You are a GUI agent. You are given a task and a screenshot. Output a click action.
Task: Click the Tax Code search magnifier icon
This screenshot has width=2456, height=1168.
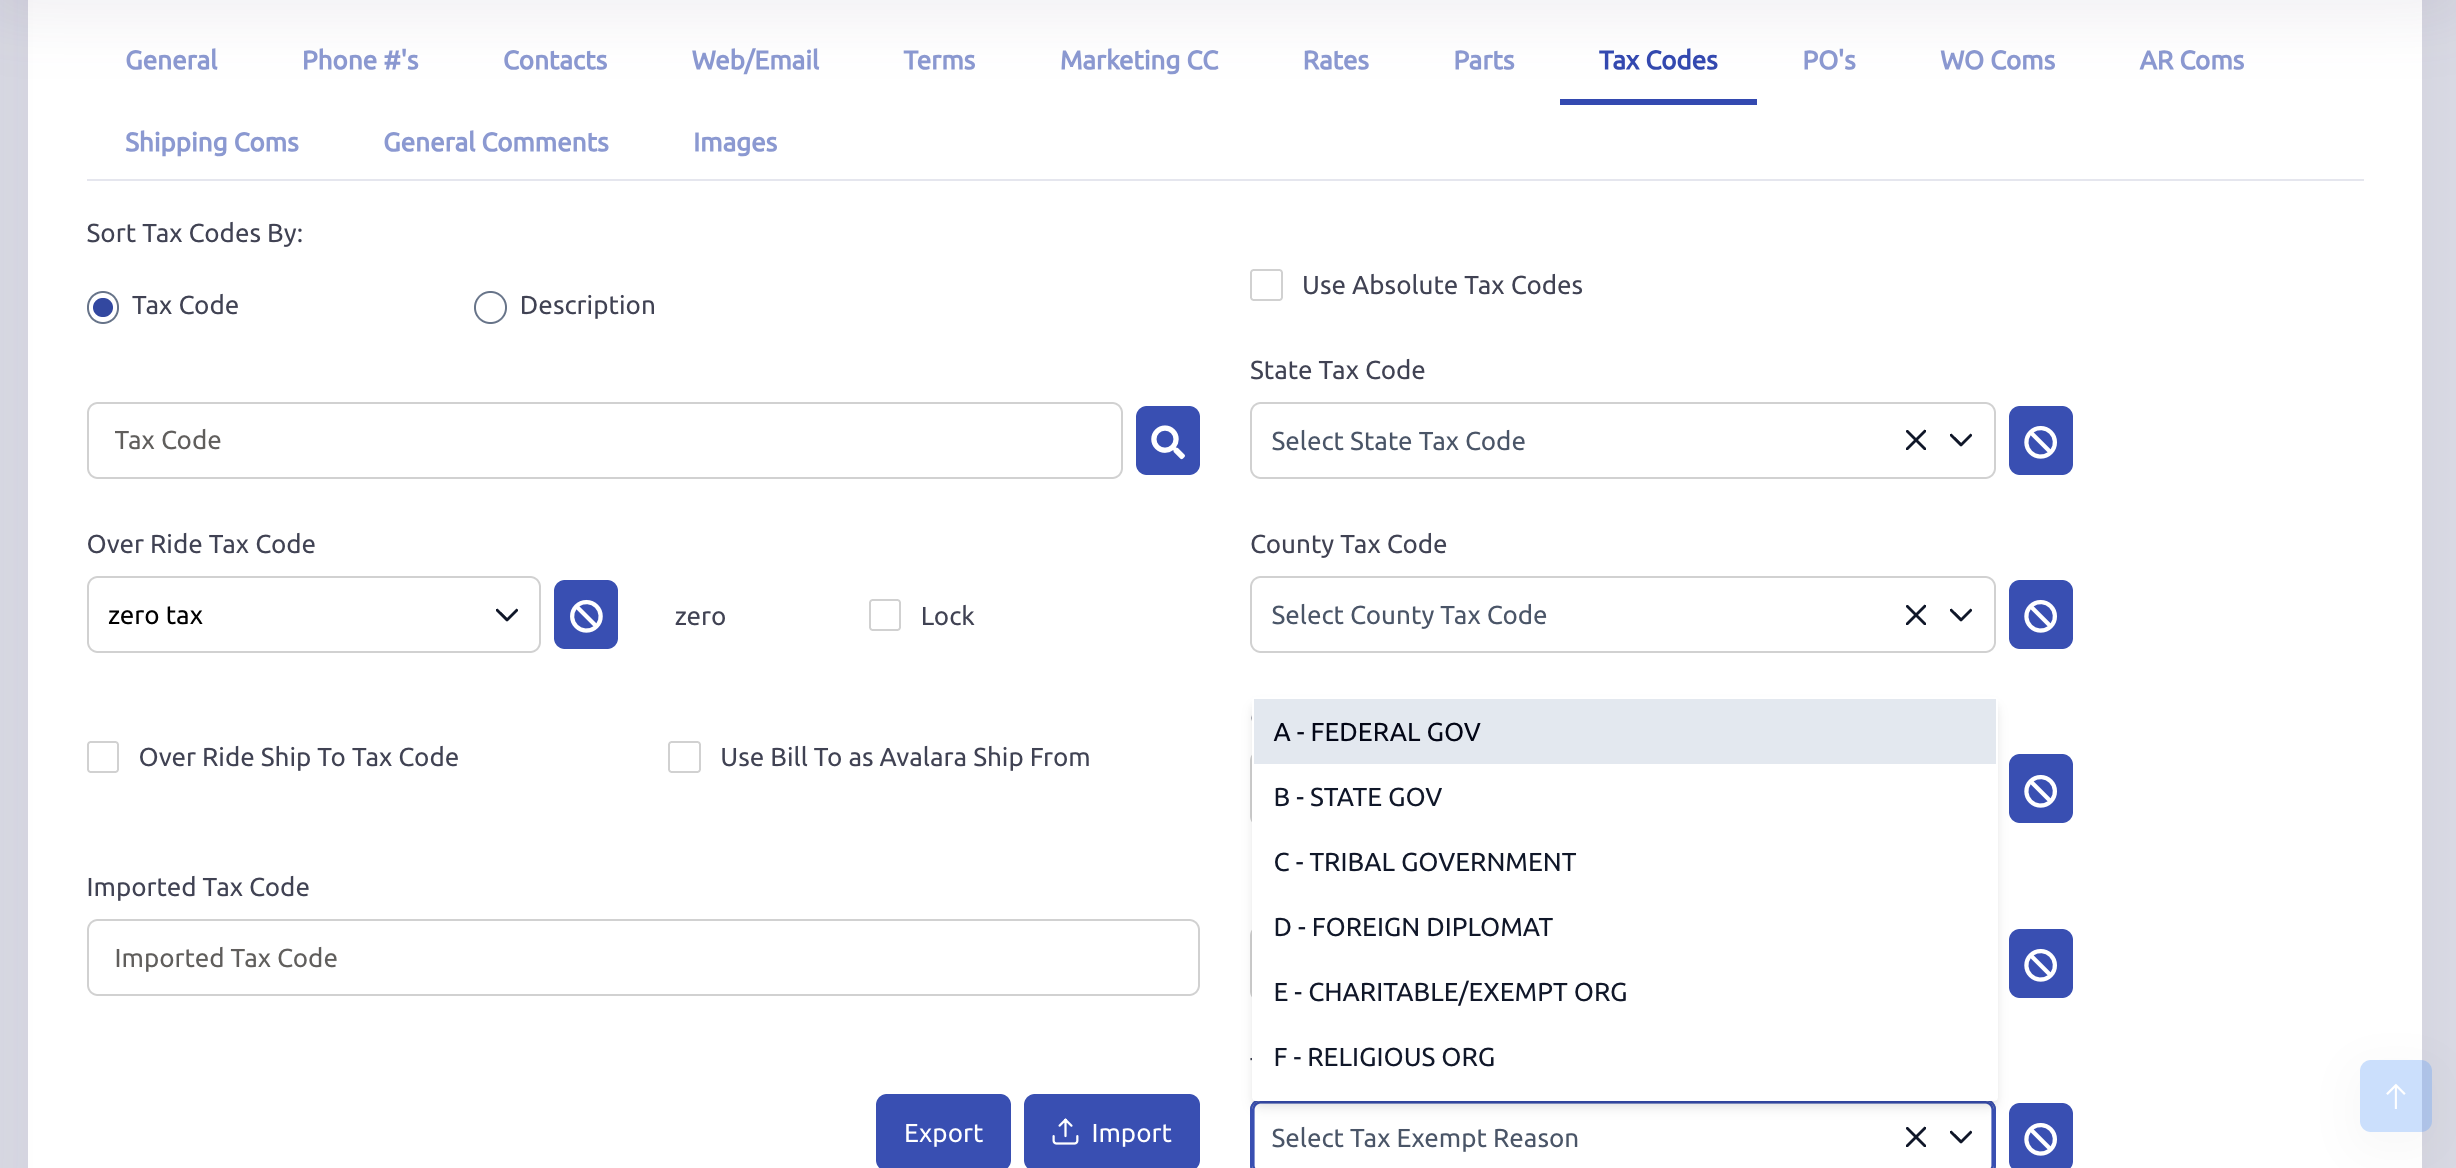click(x=1167, y=440)
